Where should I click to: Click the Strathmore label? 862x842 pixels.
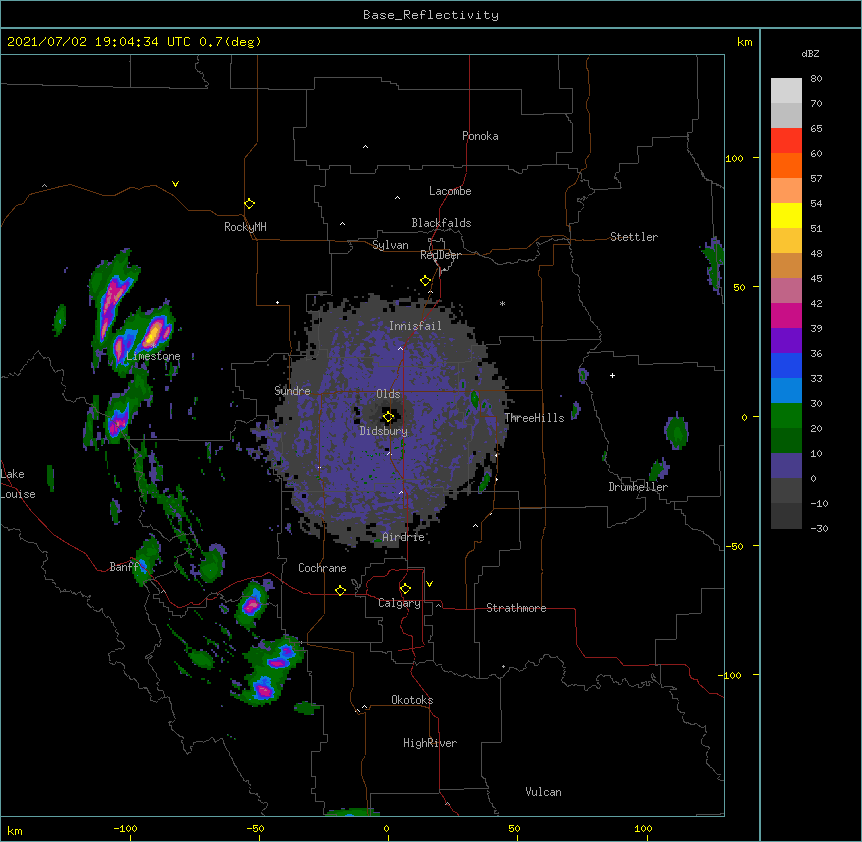[516, 608]
